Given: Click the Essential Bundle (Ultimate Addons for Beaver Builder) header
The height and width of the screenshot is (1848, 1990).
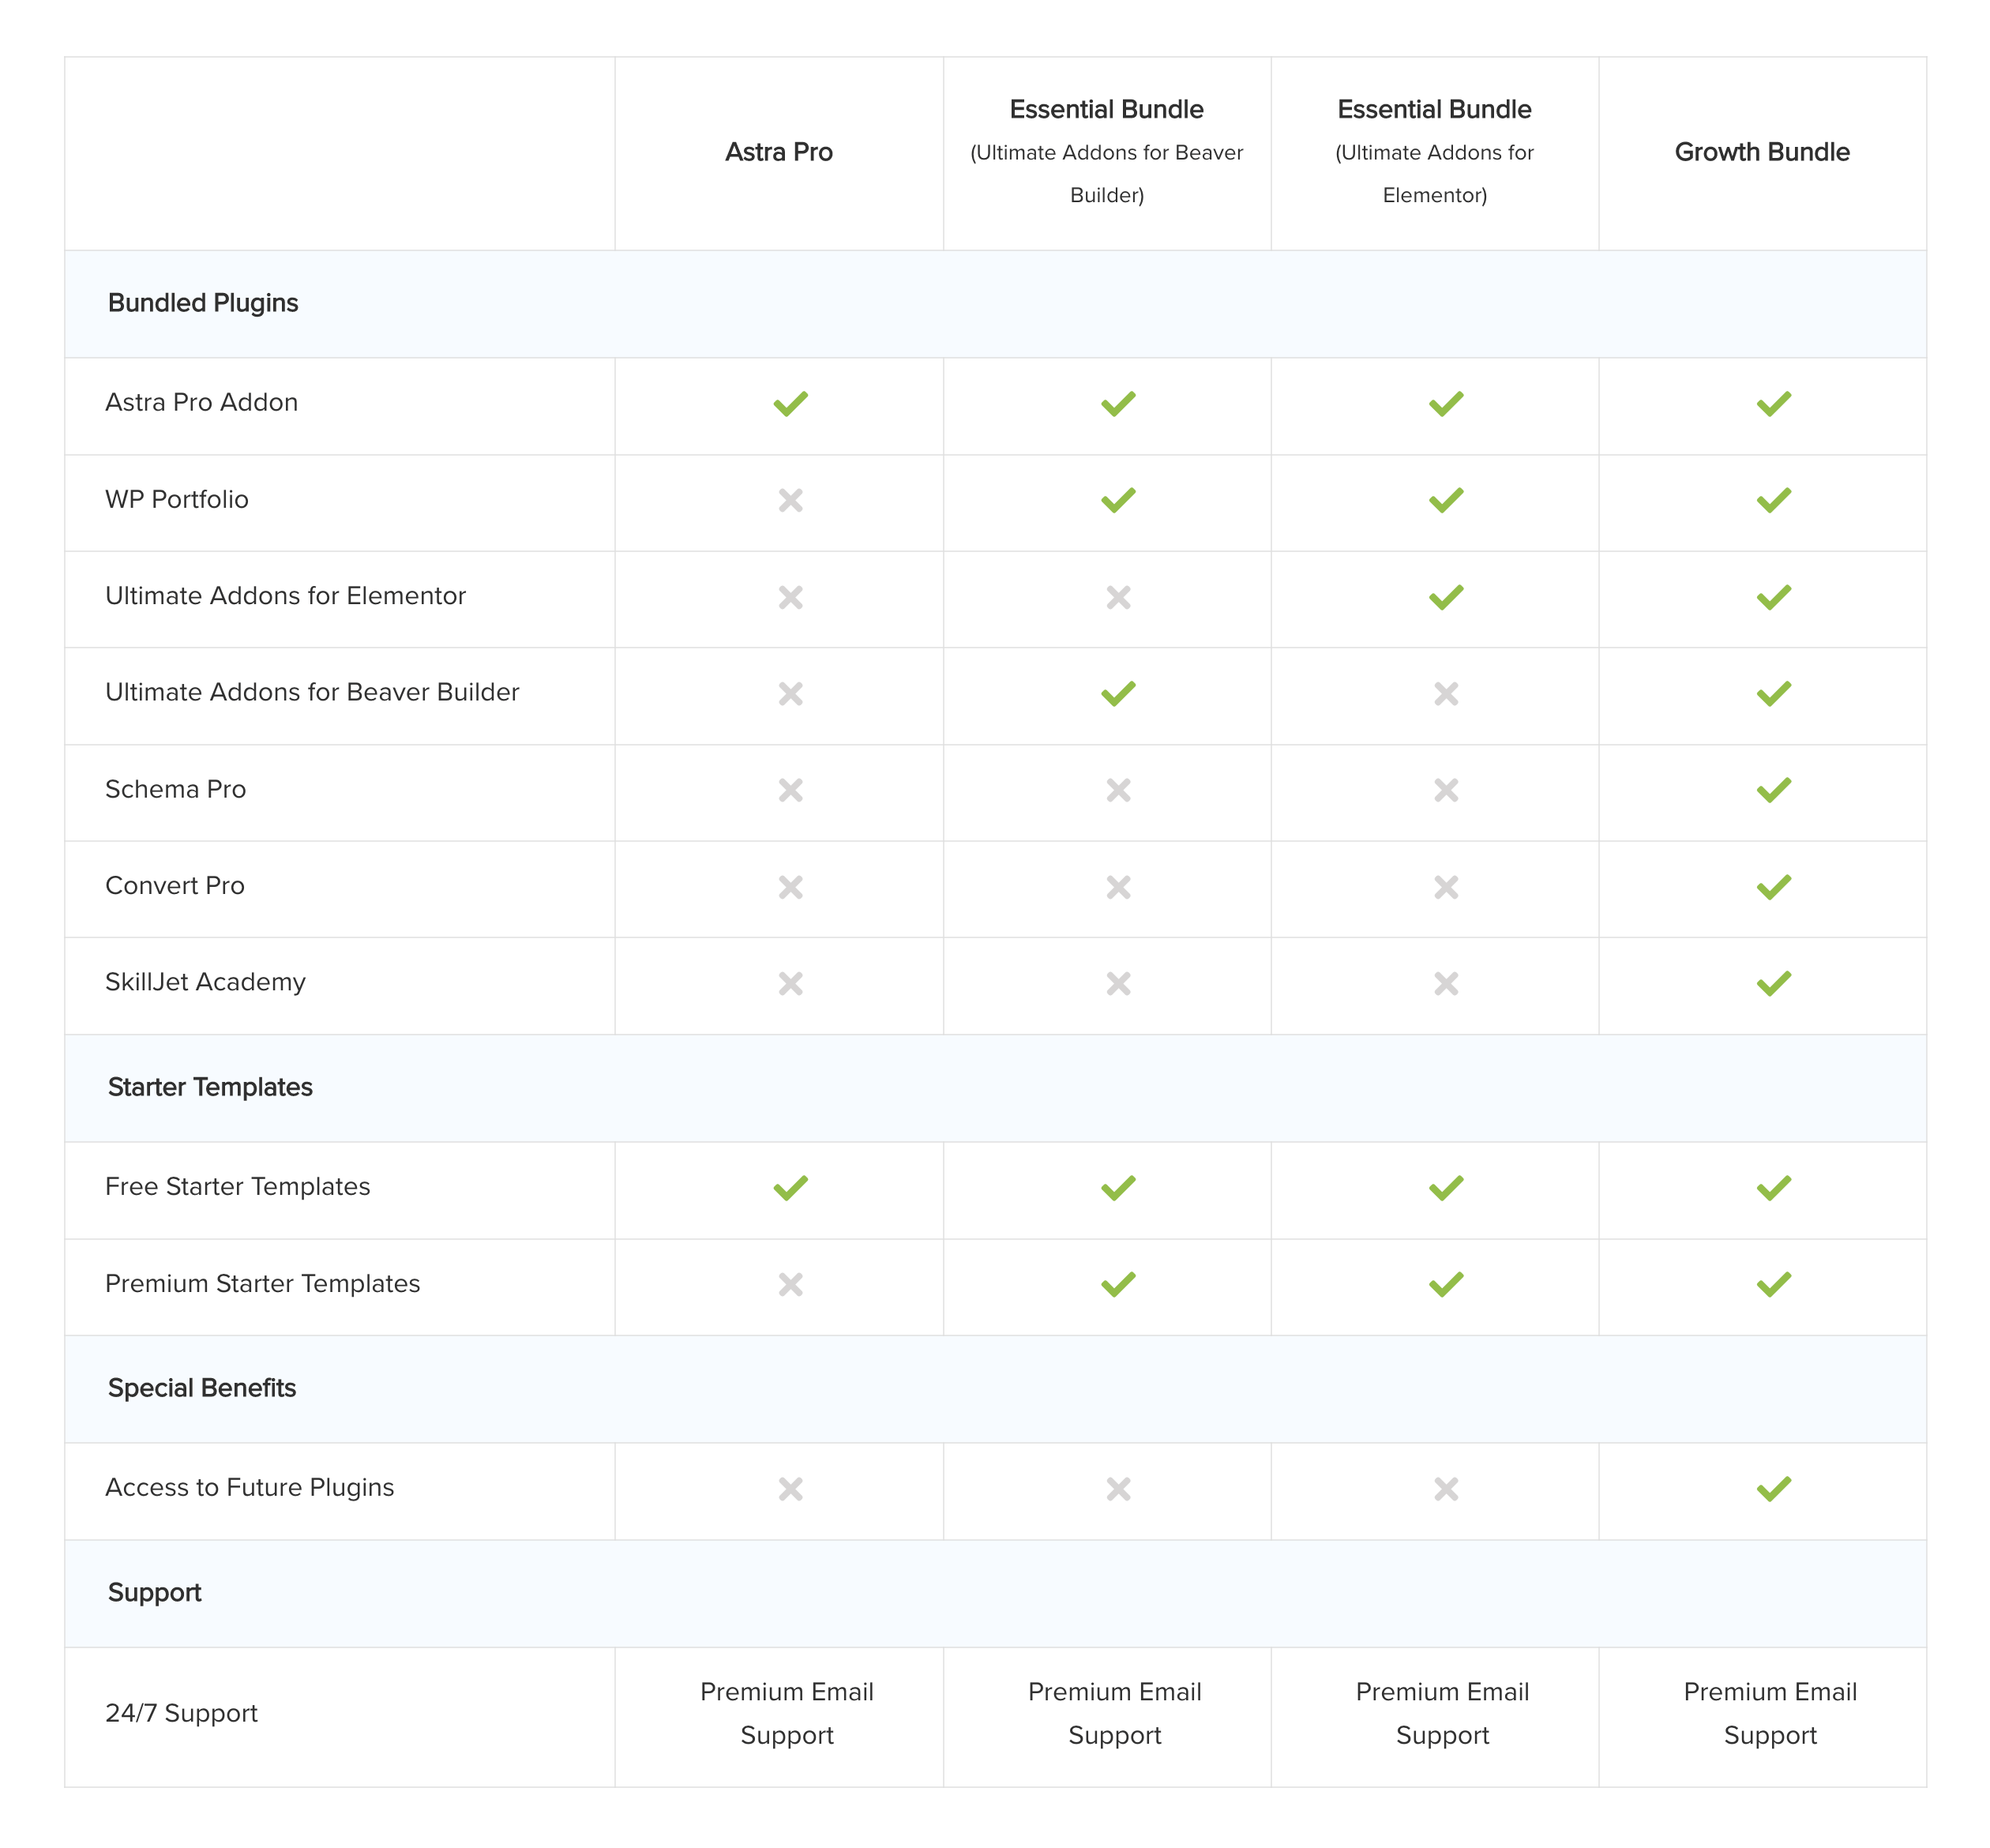Looking at the screenshot, I should 1106,152.
